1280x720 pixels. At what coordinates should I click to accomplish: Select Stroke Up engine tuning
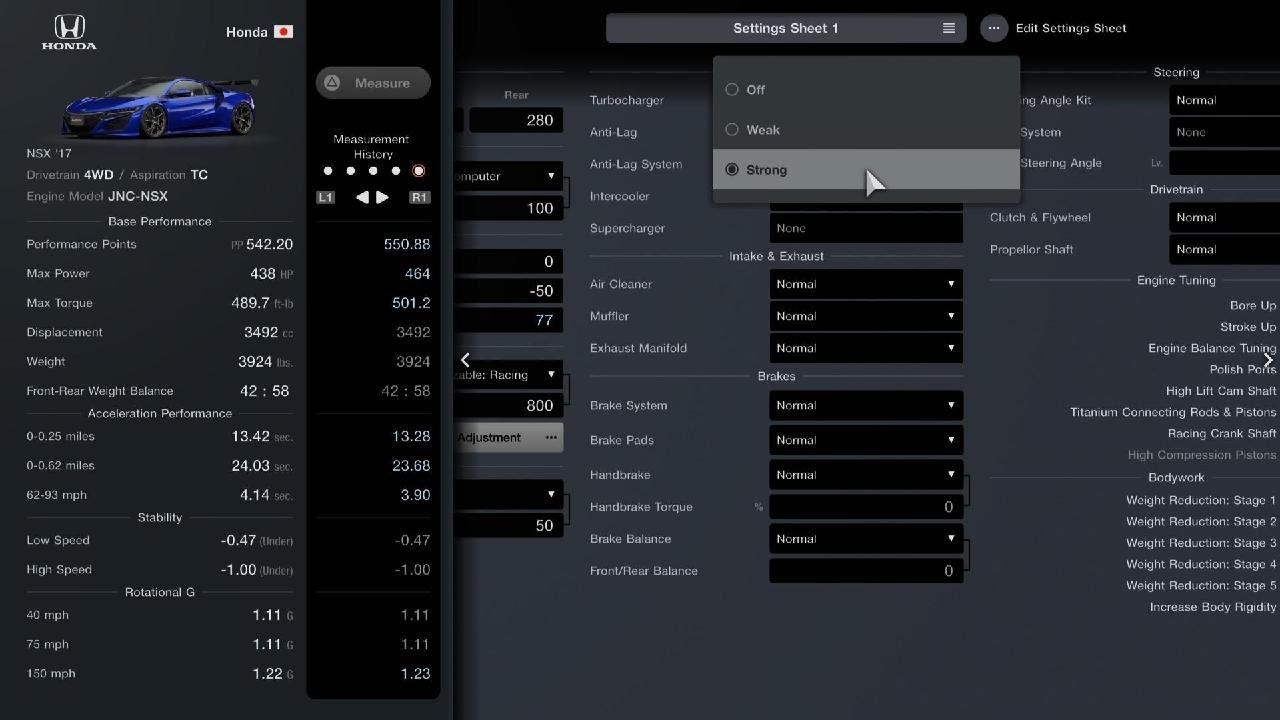coord(1248,327)
